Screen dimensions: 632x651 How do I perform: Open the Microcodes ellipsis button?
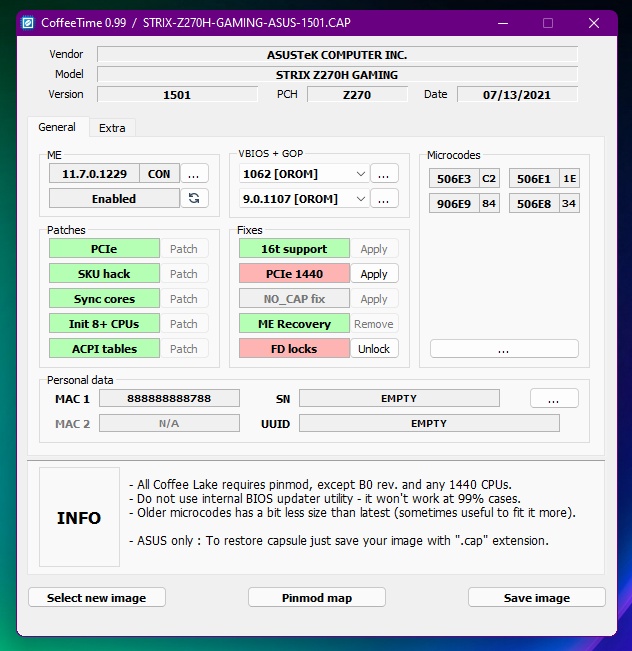tap(504, 349)
